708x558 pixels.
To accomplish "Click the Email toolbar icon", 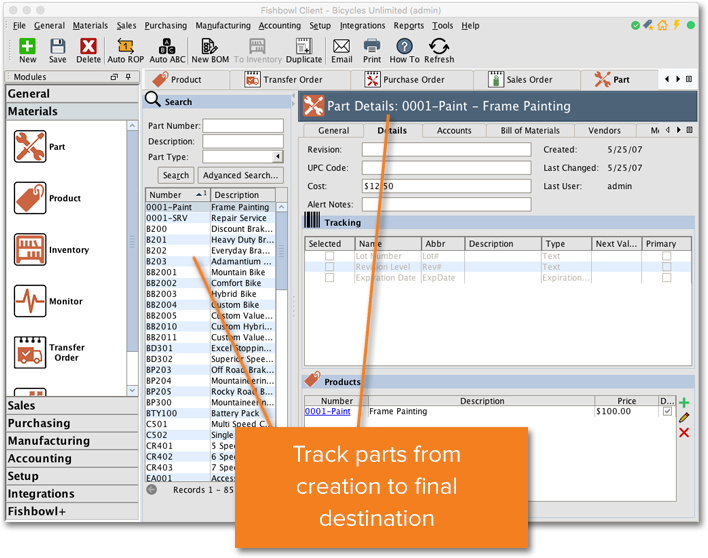I will click(x=341, y=50).
